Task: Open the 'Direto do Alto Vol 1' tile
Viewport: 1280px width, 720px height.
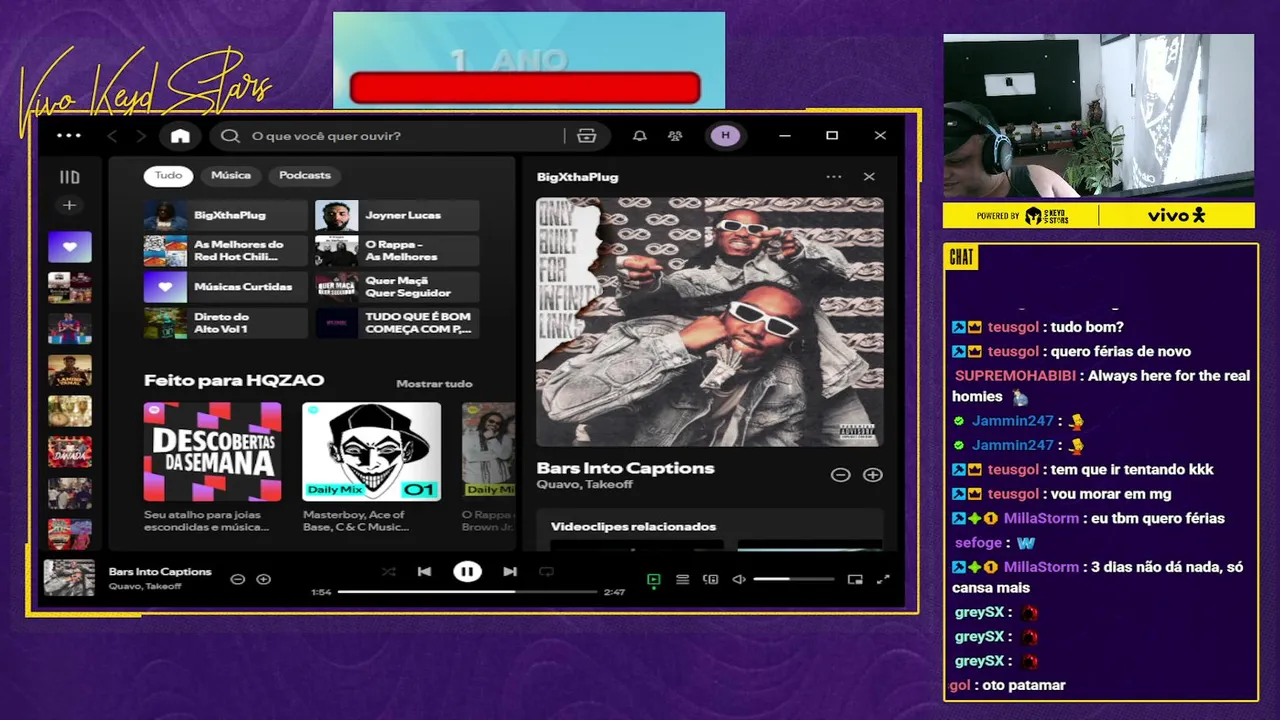Action: [225, 322]
